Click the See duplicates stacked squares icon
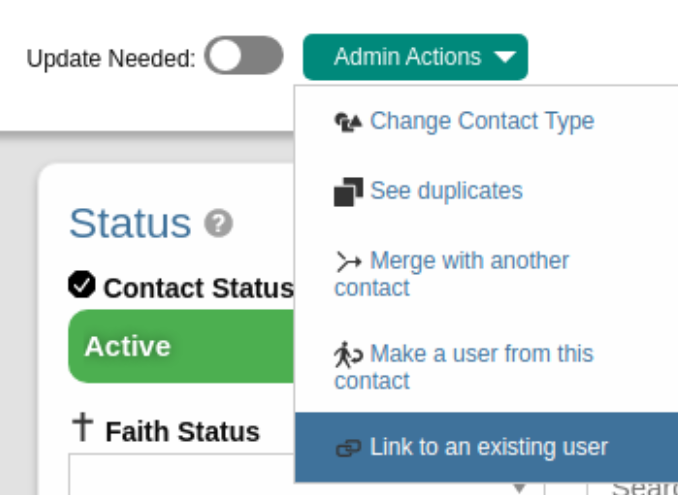678x495 pixels. [x=348, y=192]
